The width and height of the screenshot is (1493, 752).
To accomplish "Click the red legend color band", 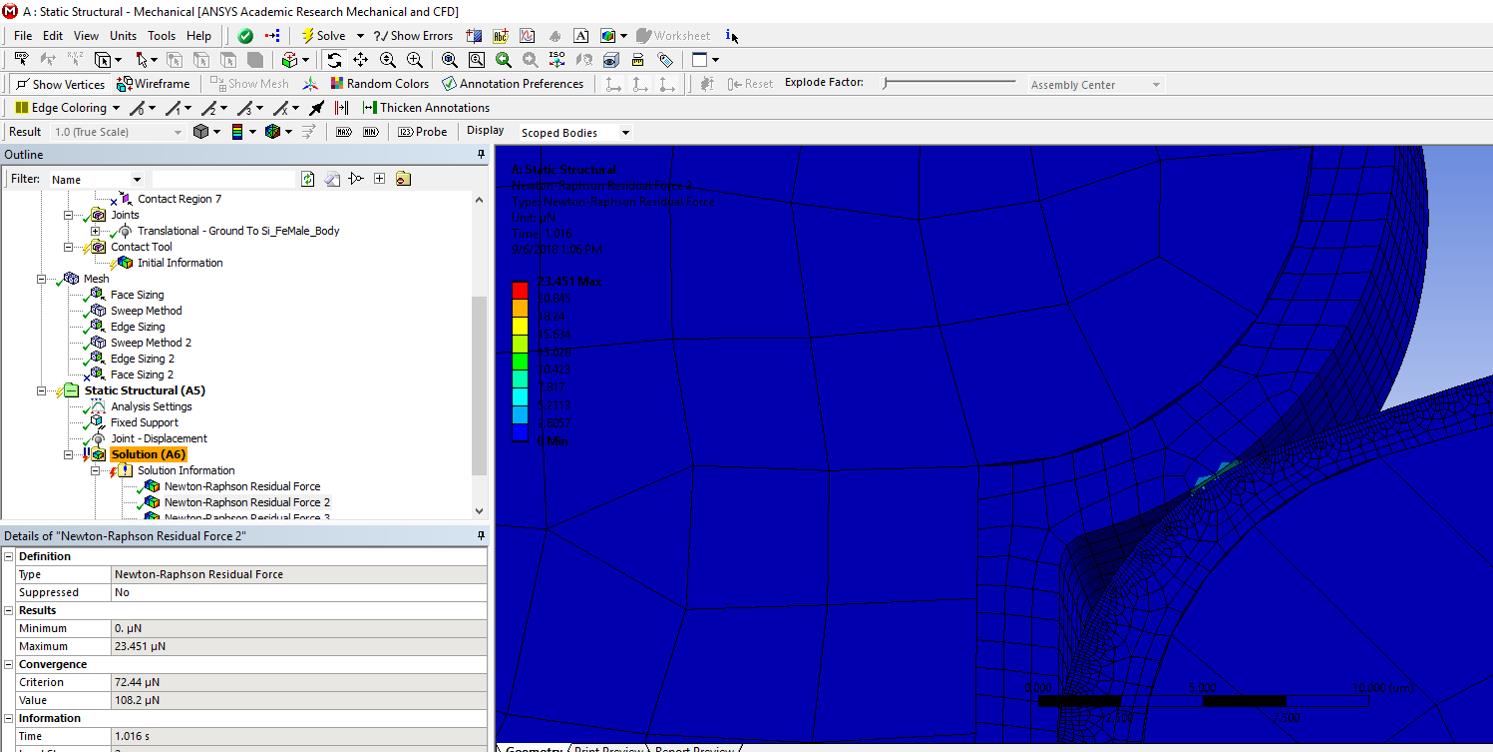I will tap(520, 290).
